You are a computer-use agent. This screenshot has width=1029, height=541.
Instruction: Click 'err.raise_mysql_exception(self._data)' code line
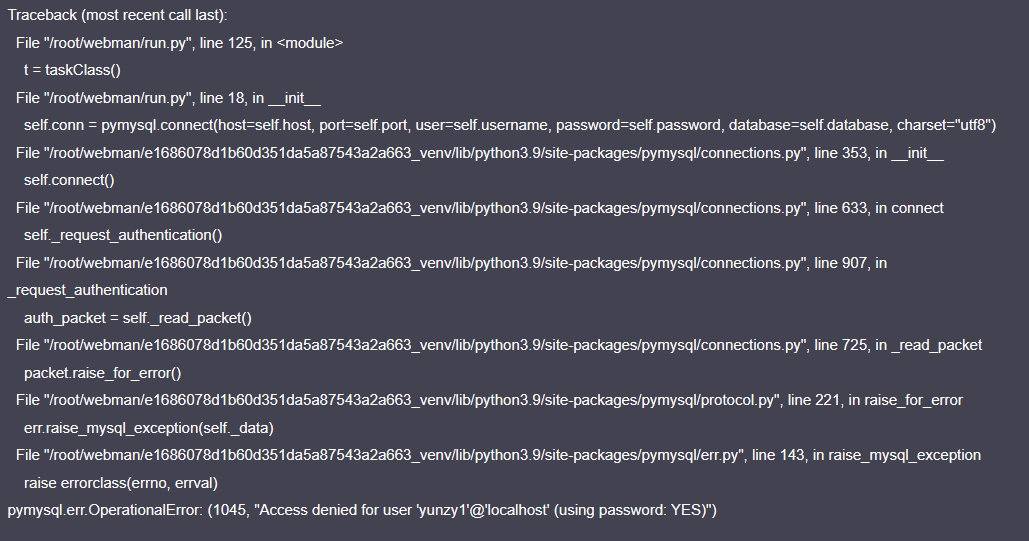(x=149, y=428)
